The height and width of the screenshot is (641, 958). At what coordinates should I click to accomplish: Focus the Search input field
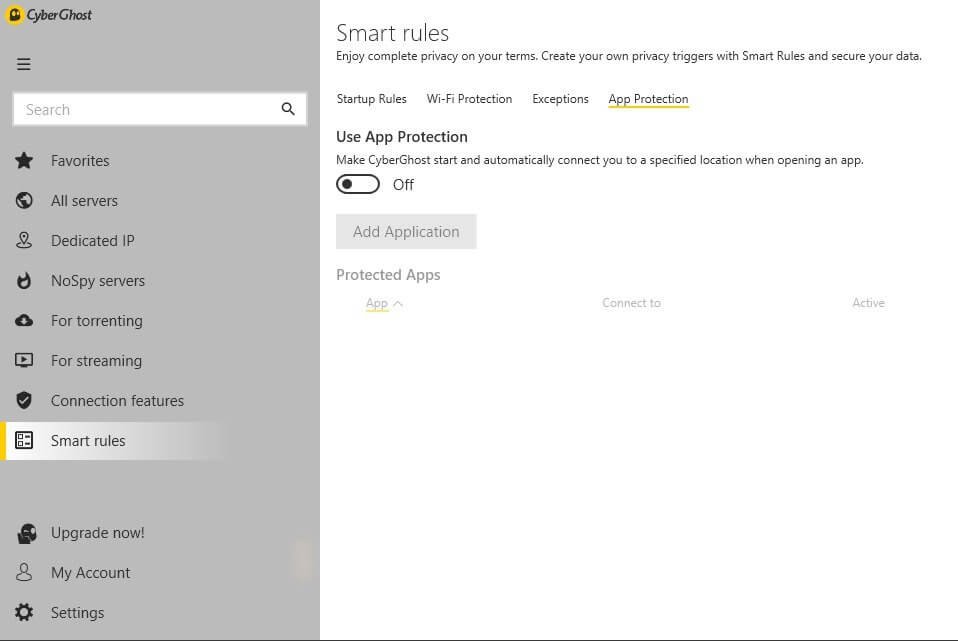point(159,109)
